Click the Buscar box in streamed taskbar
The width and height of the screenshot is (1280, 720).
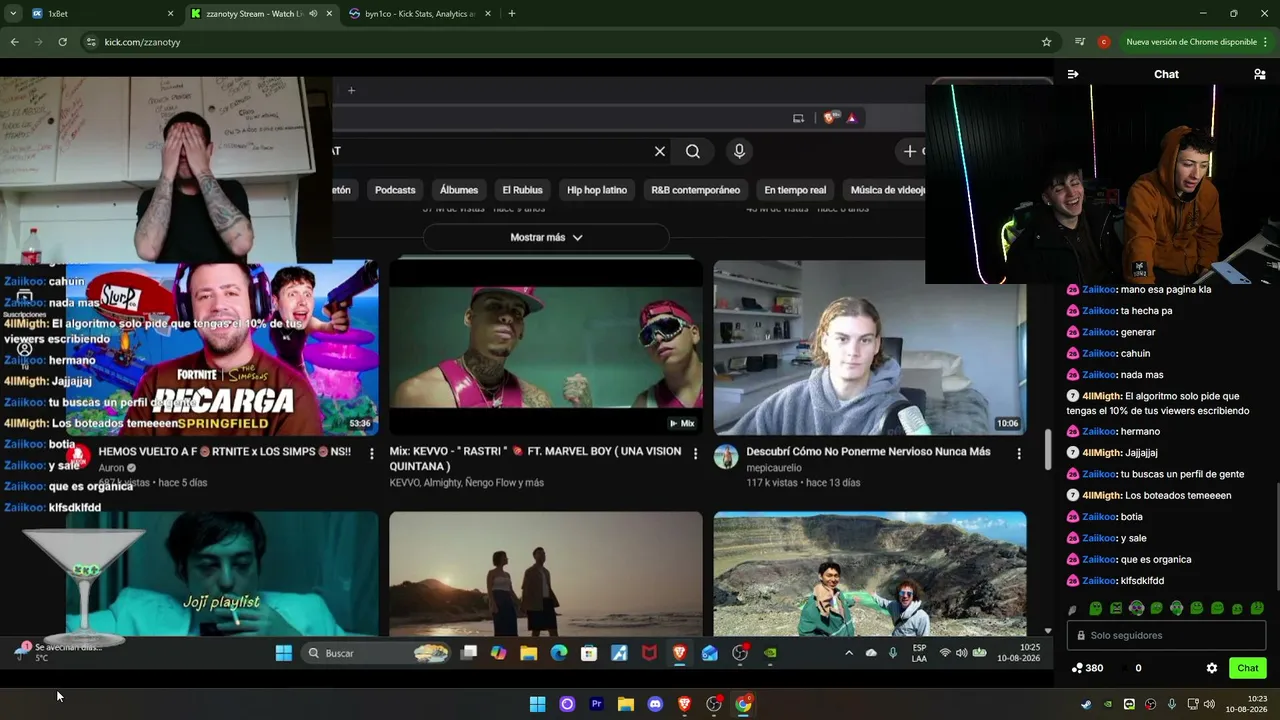377,653
